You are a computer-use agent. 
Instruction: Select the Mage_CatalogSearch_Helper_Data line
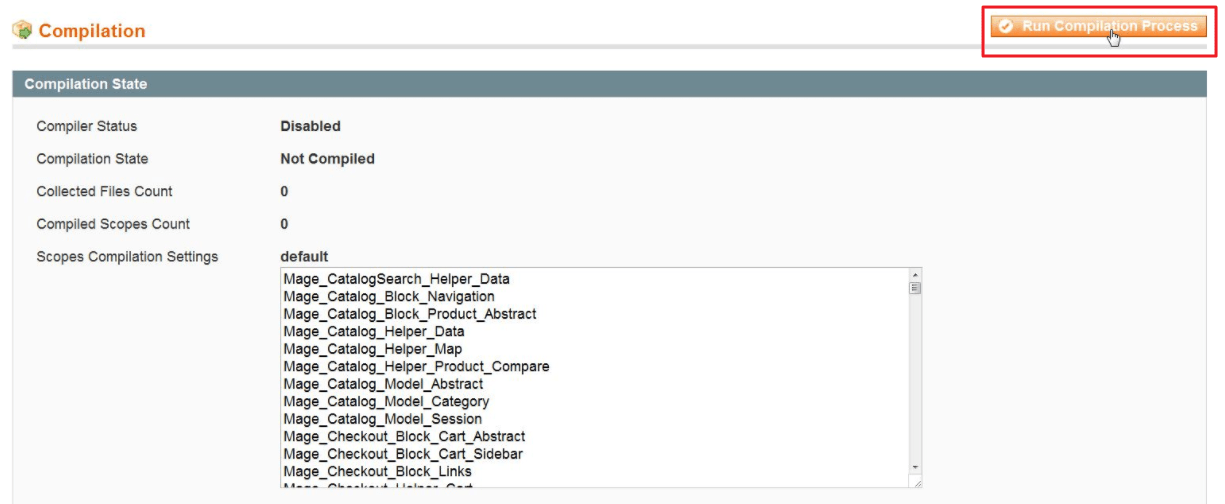pos(397,279)
